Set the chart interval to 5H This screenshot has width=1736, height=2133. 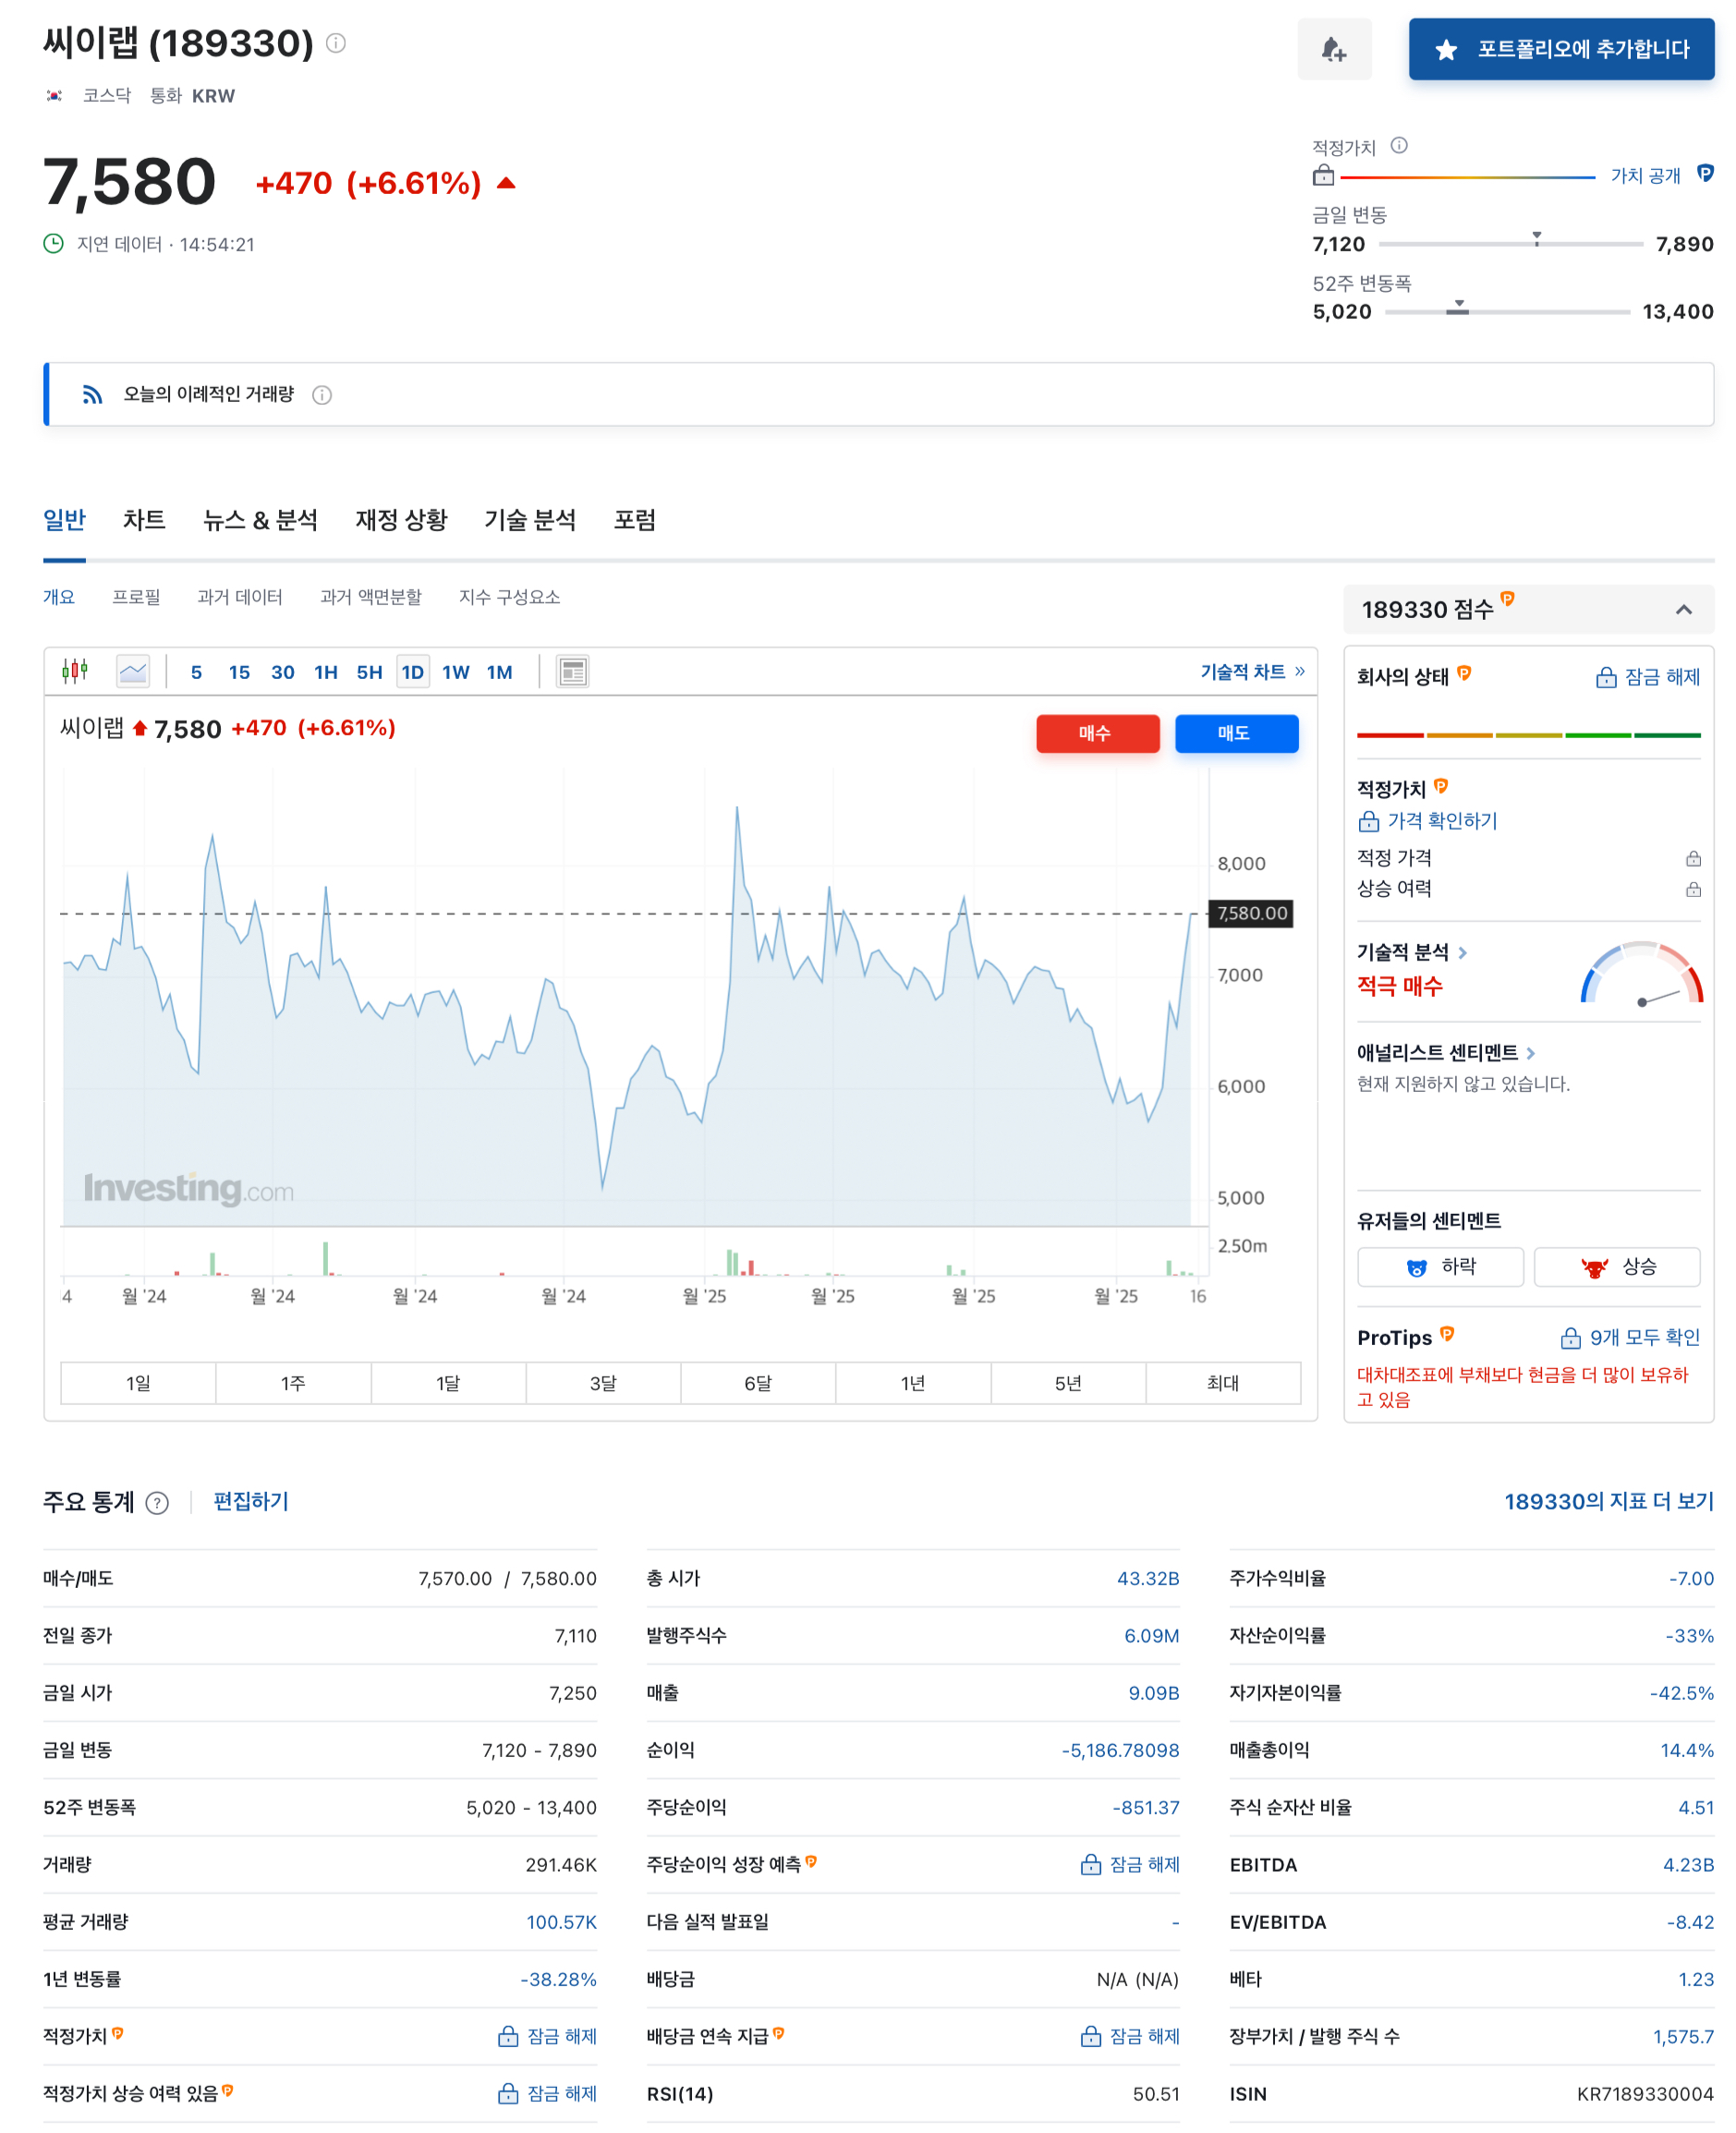point(370,672)
